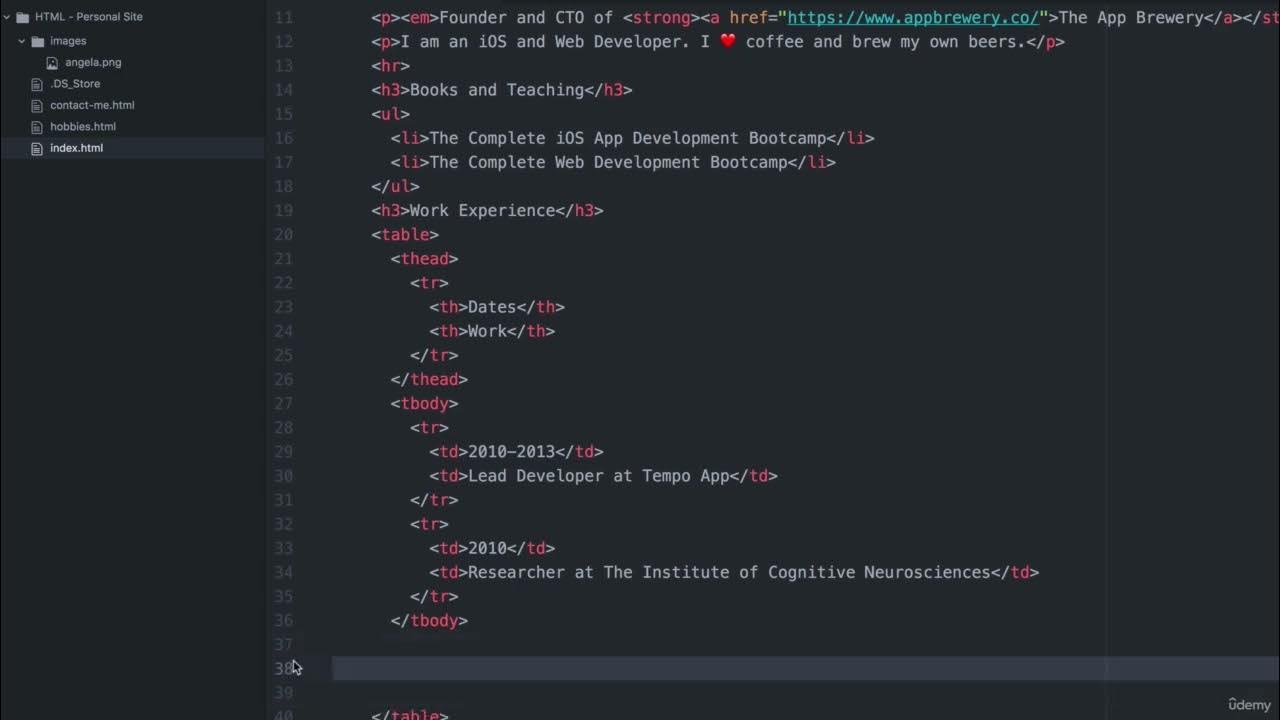1280x720 pixels.
Task: Collapse the HTML - Personal Site project chevron
Action: pos(7,17)
